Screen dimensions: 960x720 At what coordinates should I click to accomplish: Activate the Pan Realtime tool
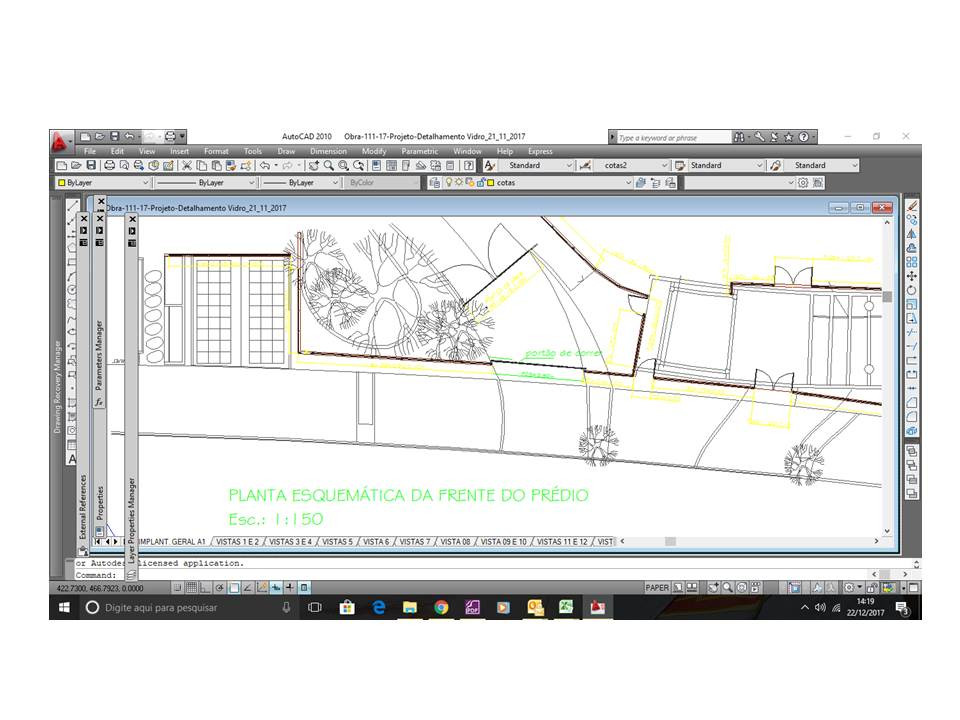313,165
